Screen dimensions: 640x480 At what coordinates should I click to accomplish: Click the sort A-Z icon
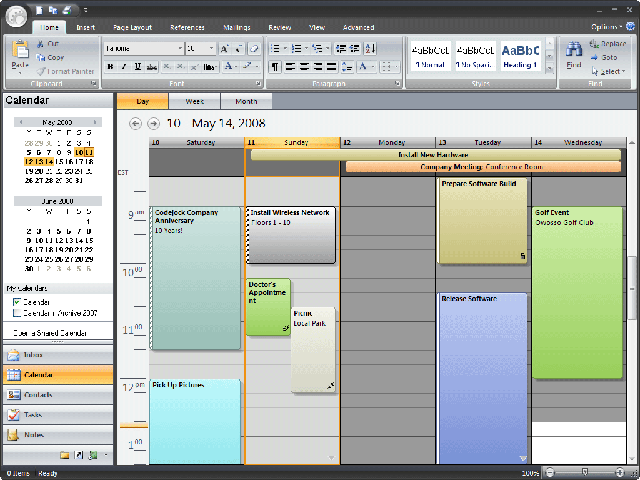(370, 49)
